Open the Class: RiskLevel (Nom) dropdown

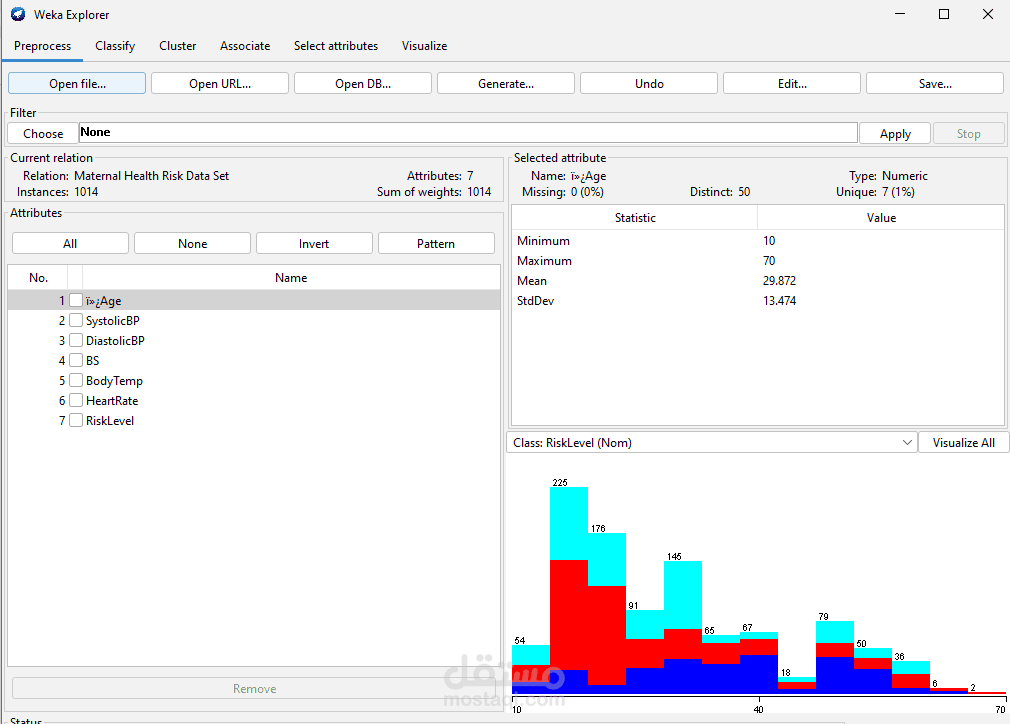[x=712, y=443]
